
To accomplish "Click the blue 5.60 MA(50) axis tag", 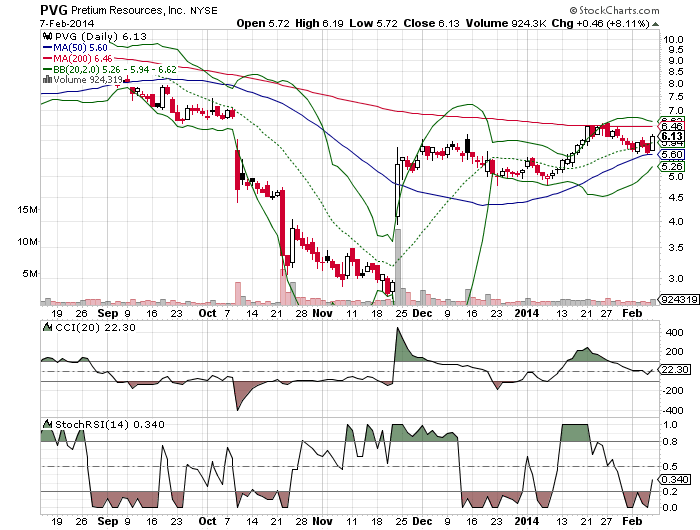I will coord(672,154).
